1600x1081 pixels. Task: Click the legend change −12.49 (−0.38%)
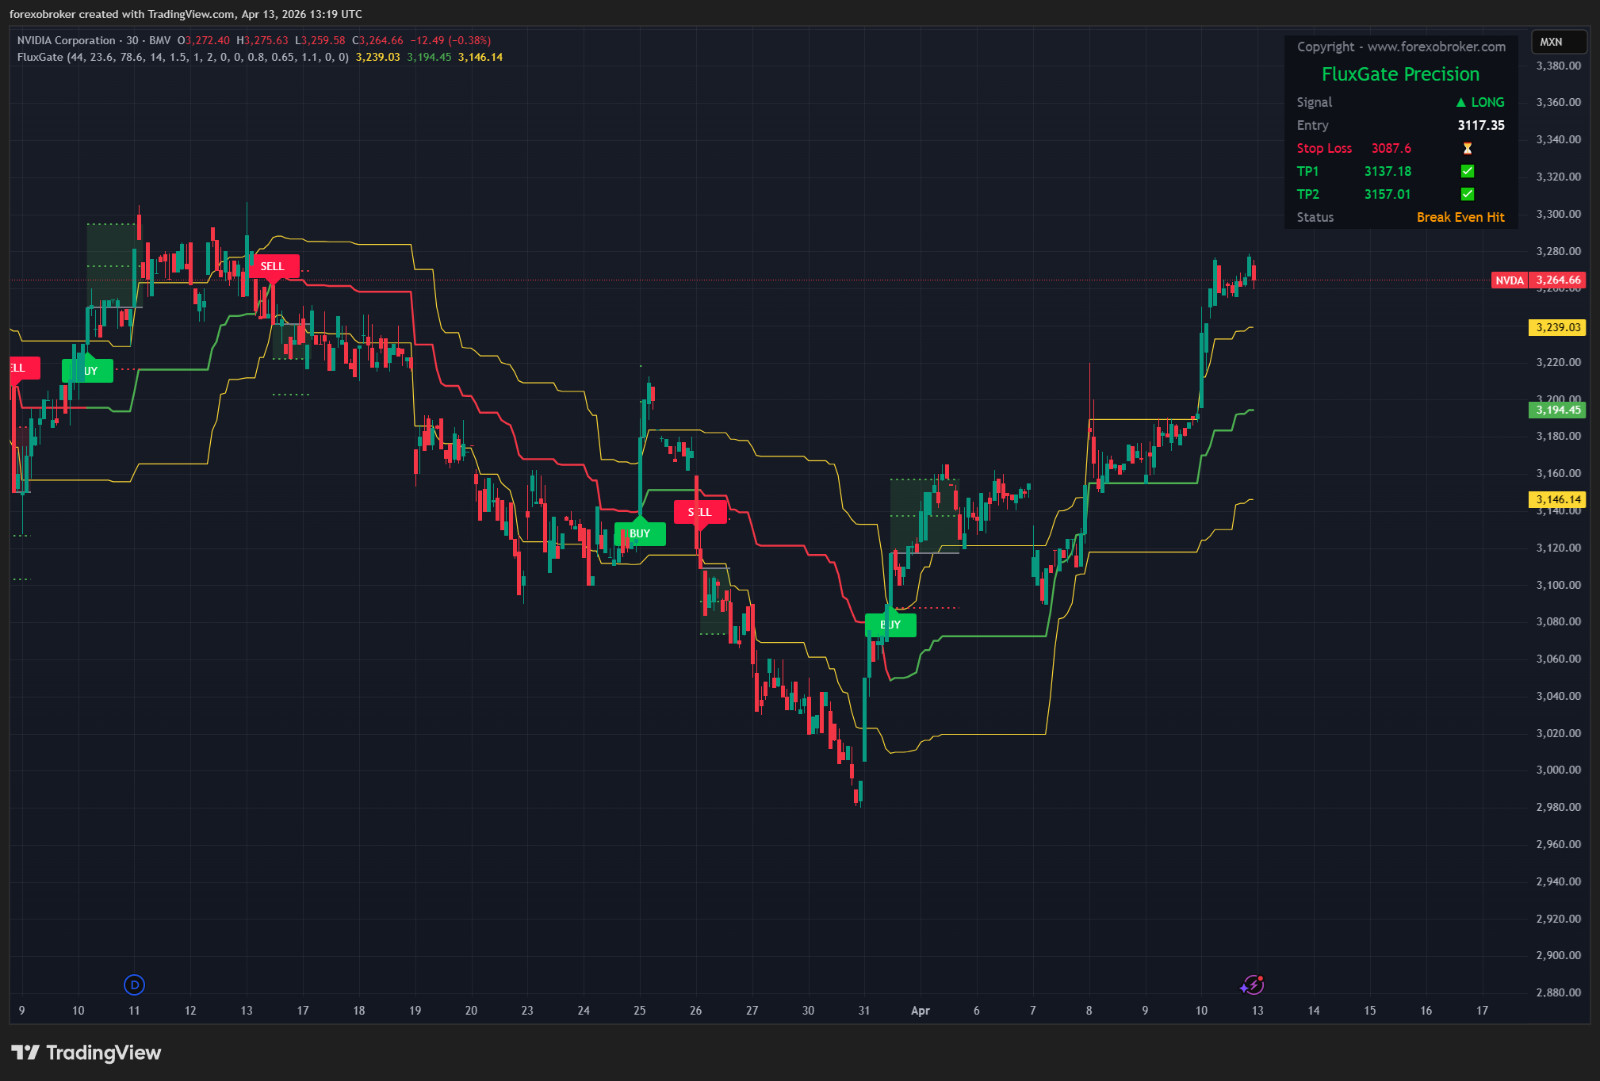[x=450, y=40]
